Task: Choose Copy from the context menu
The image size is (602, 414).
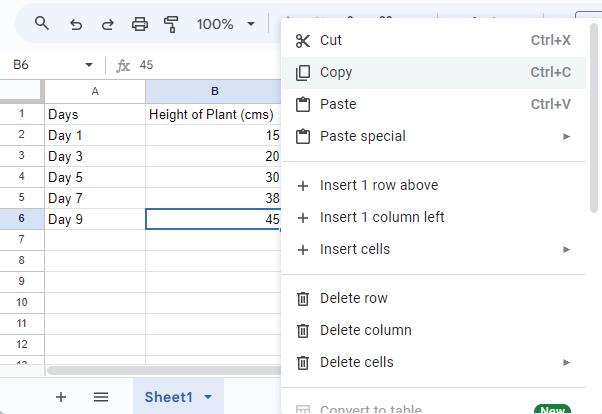Action: tap(336, 72)
